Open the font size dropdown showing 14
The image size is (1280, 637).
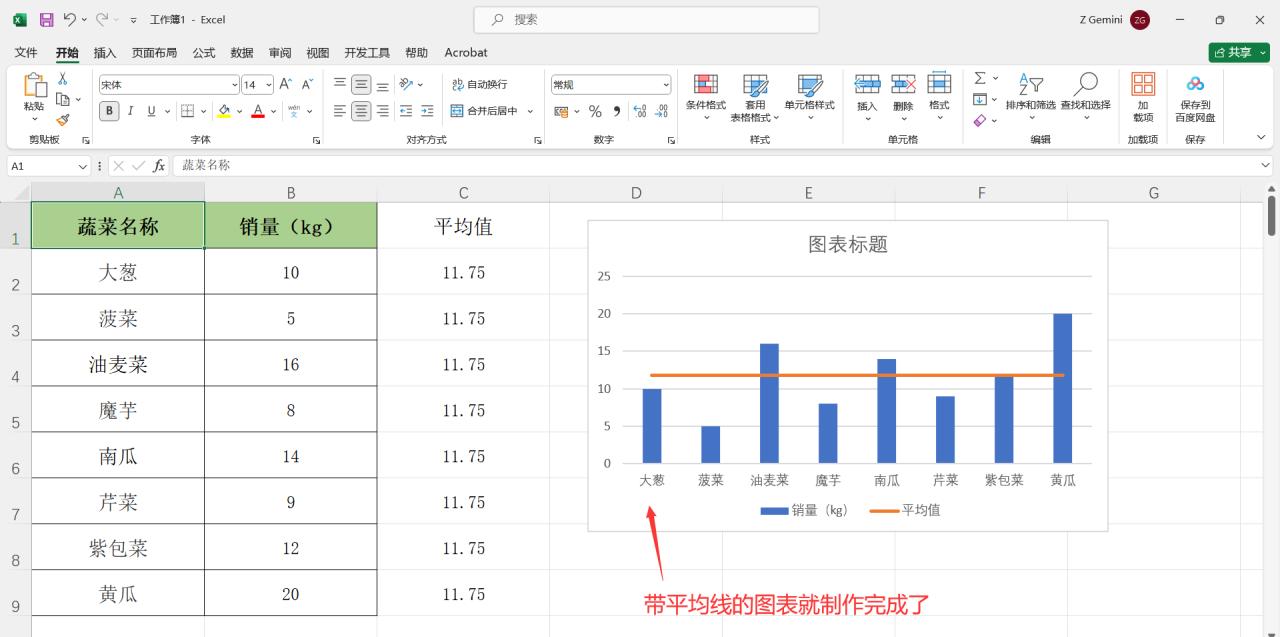(x=268, y=85)
